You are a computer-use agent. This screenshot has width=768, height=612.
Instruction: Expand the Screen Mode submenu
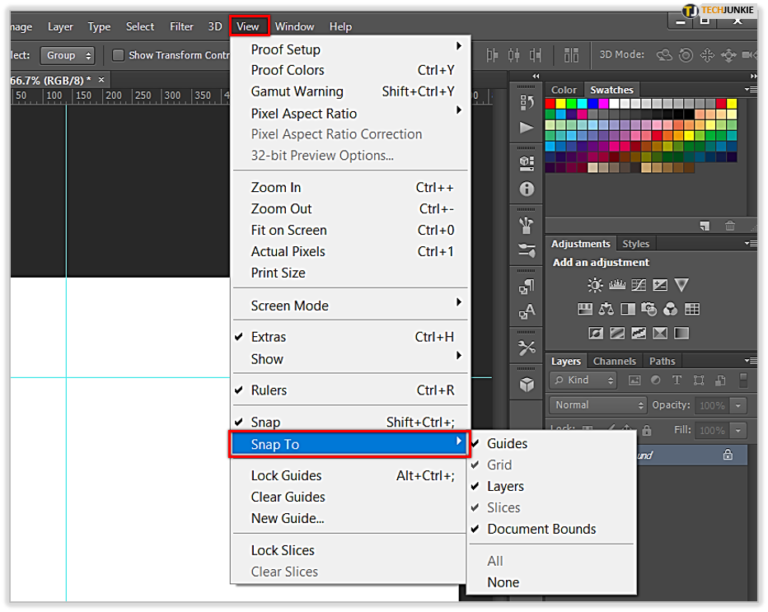click(x=350, y=306)
